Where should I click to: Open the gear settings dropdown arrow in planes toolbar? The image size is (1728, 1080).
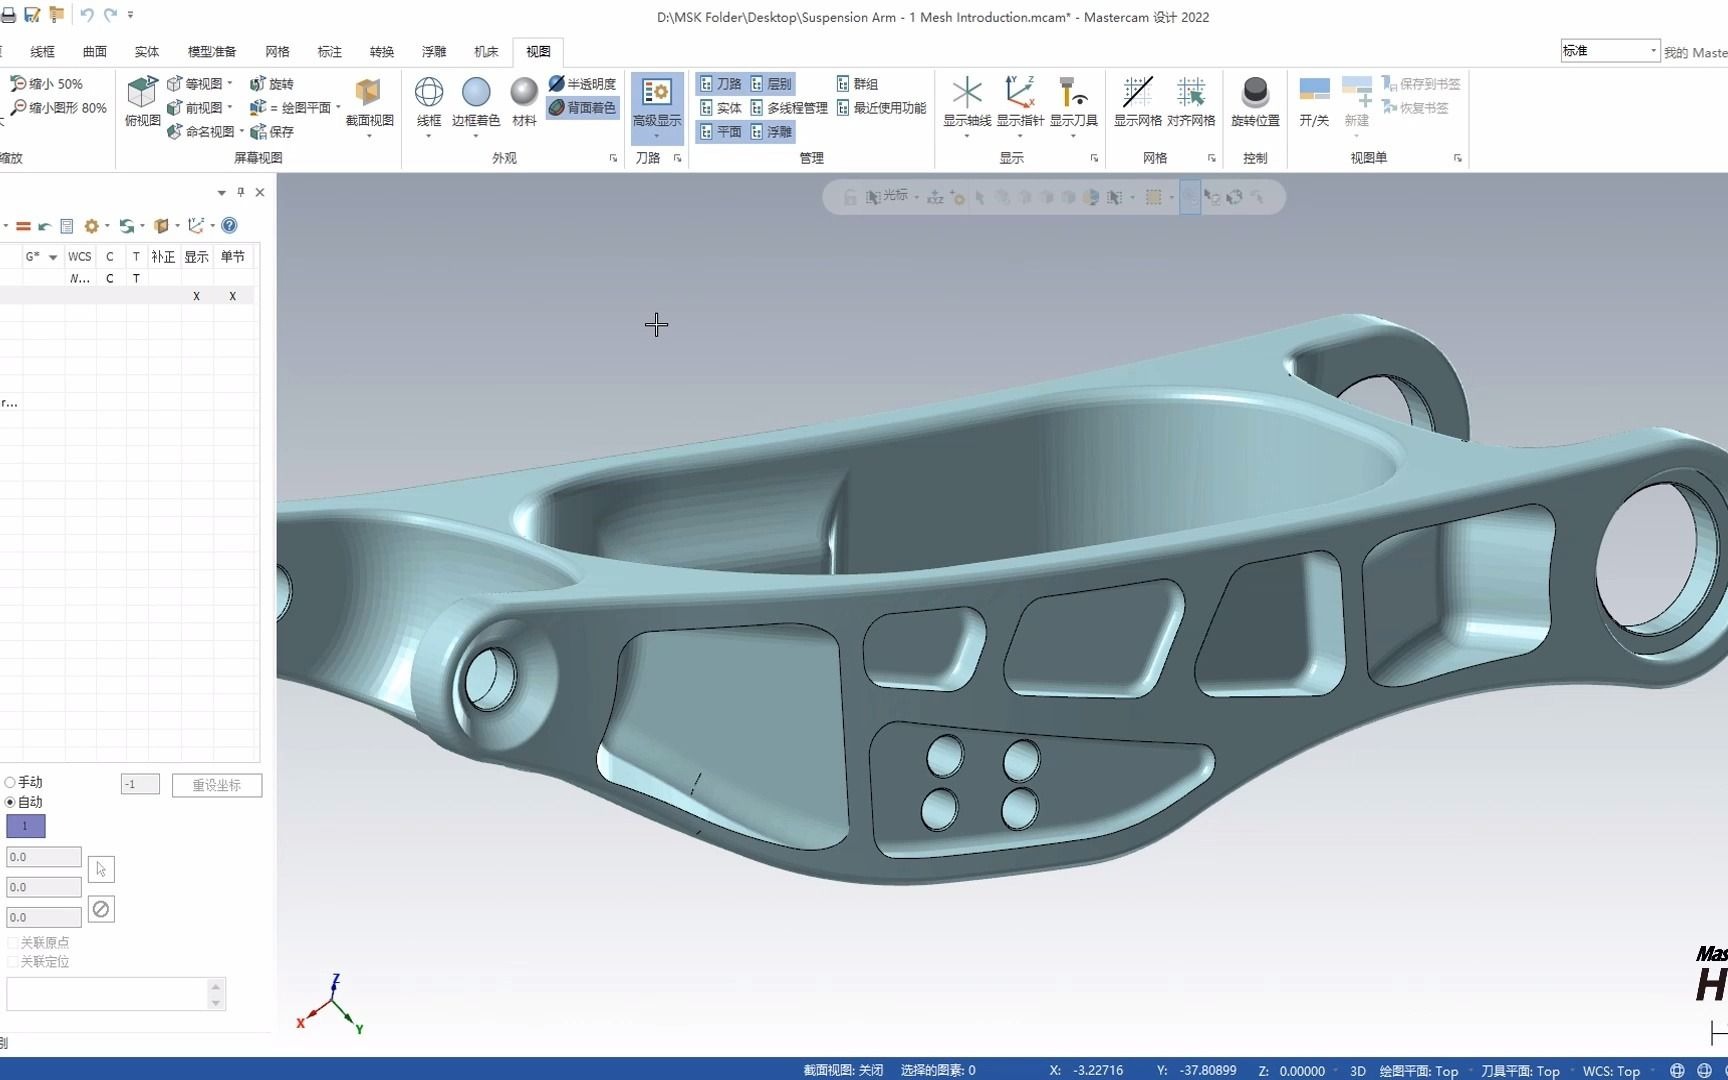pyautogui.click(x=107, y=226)
